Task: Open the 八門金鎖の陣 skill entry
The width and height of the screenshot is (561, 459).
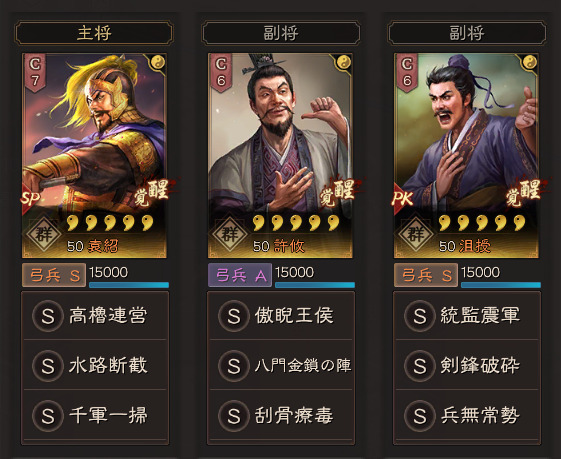Action: coord(281,365)
